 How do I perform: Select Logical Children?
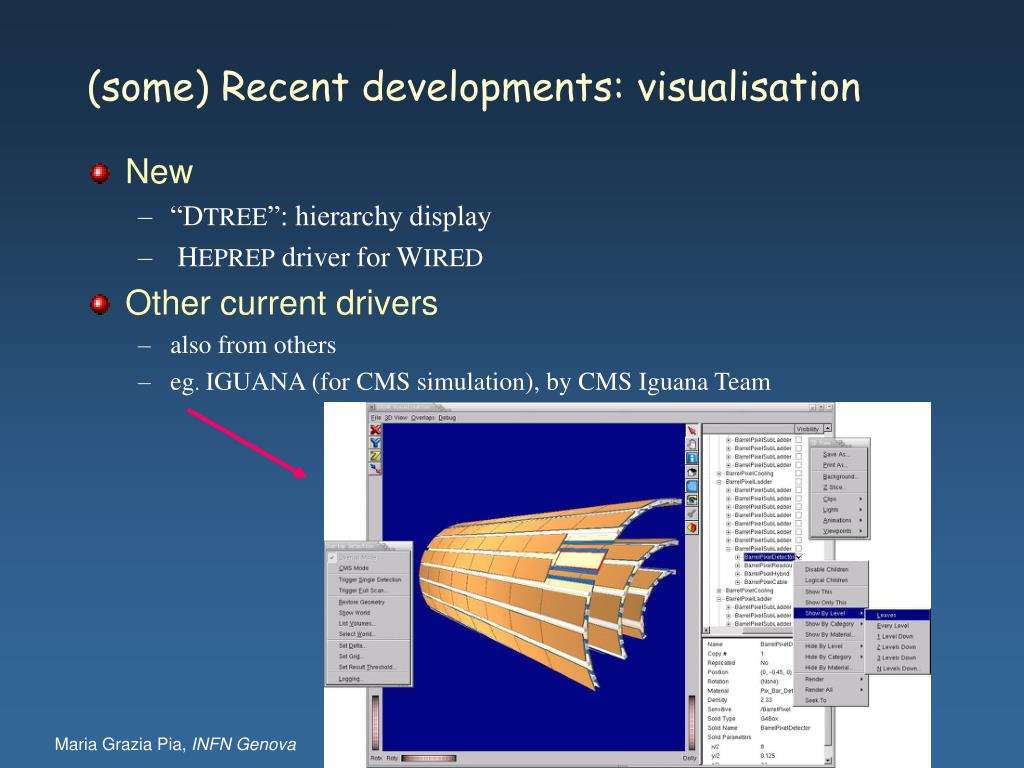(831, 581)
